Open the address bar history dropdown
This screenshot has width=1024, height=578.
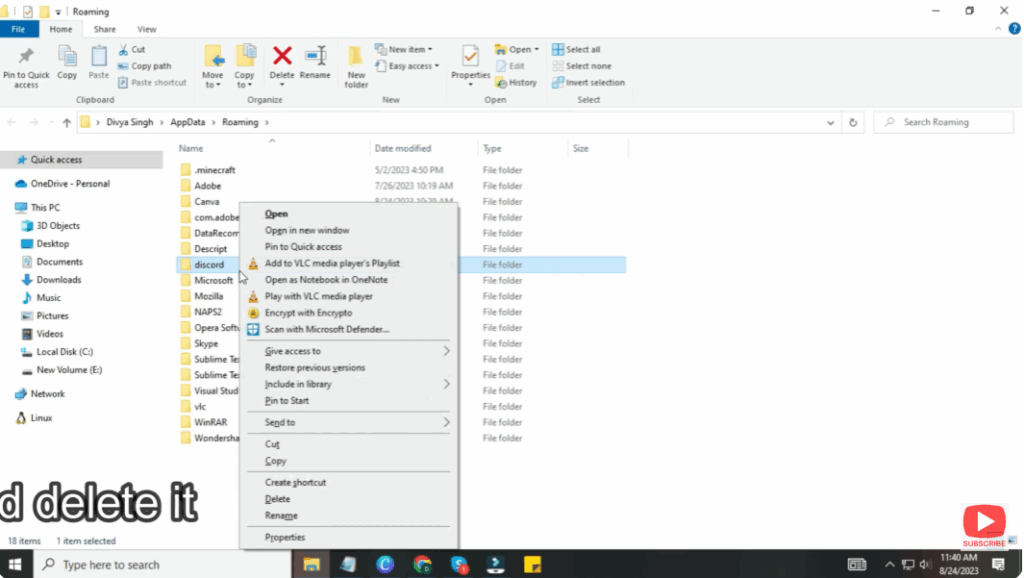(x=830, y=121)
